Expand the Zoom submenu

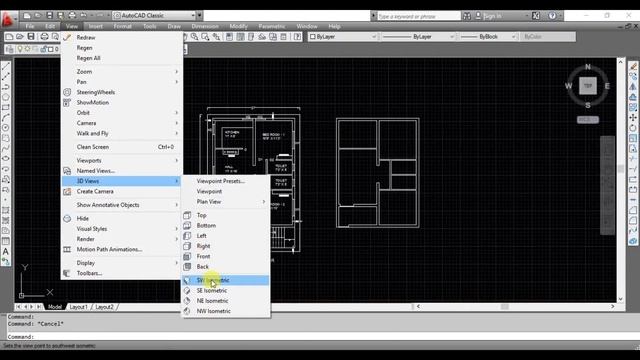click(x=122, y=71)
